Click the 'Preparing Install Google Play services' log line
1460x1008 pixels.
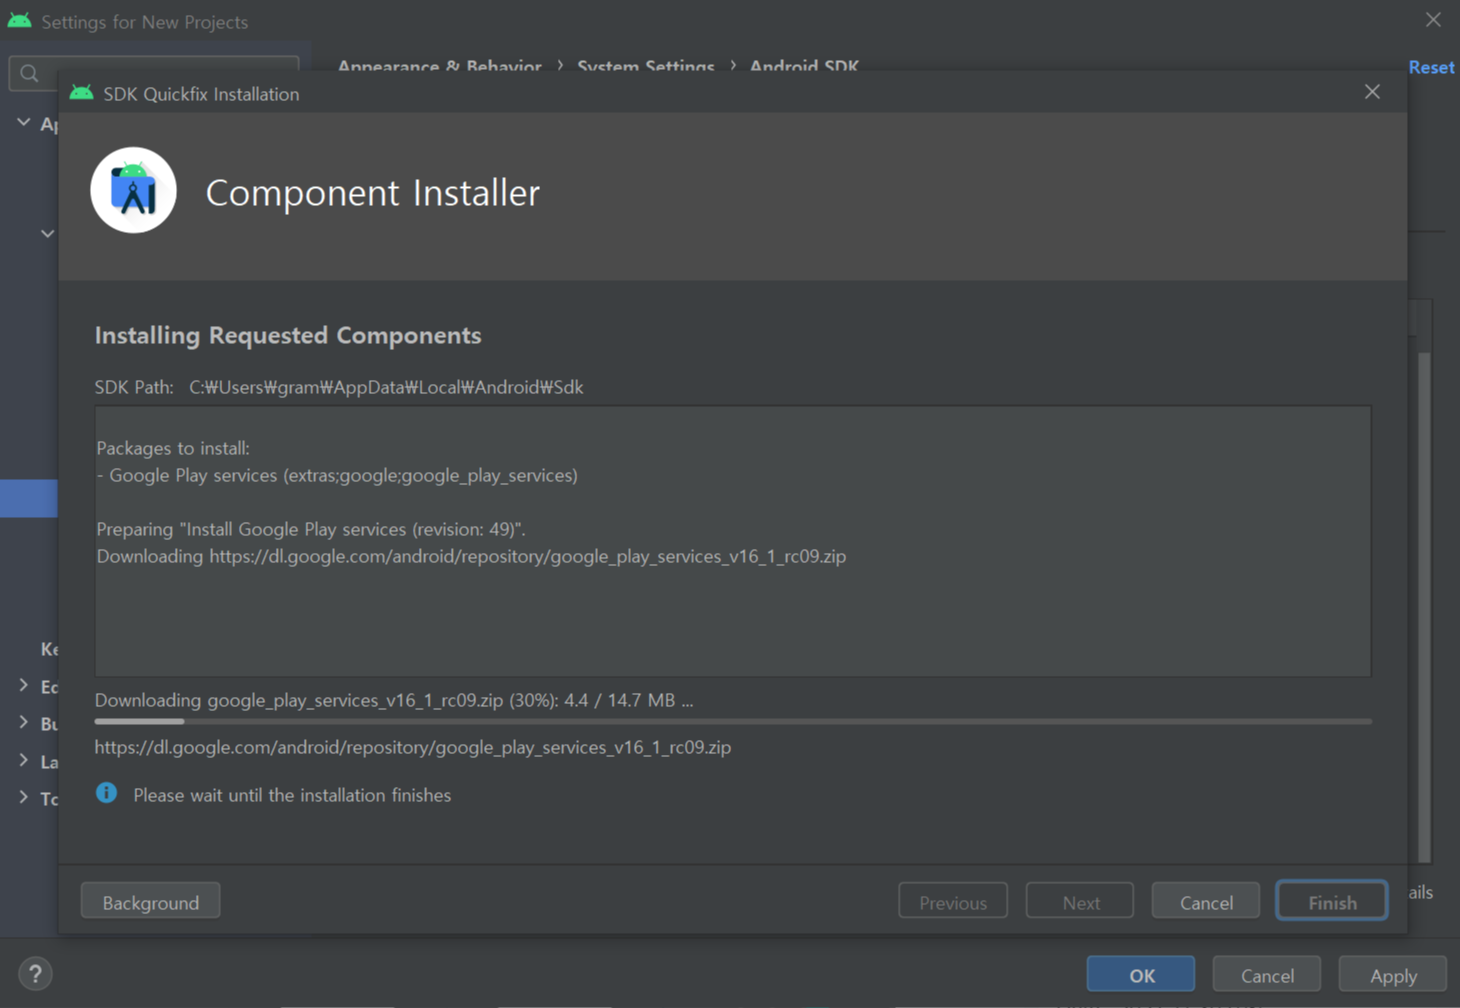point(311,529)
